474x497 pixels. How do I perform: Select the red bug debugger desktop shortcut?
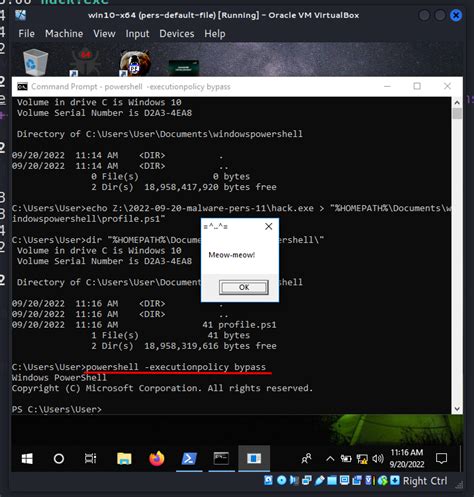pos(85,63)
